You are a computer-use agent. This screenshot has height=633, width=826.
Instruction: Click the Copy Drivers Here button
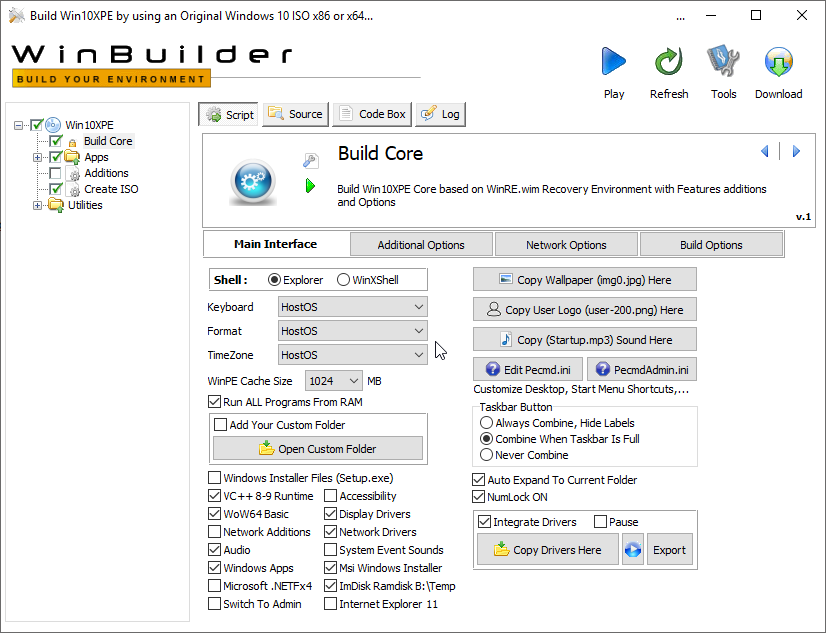[548, 550]
